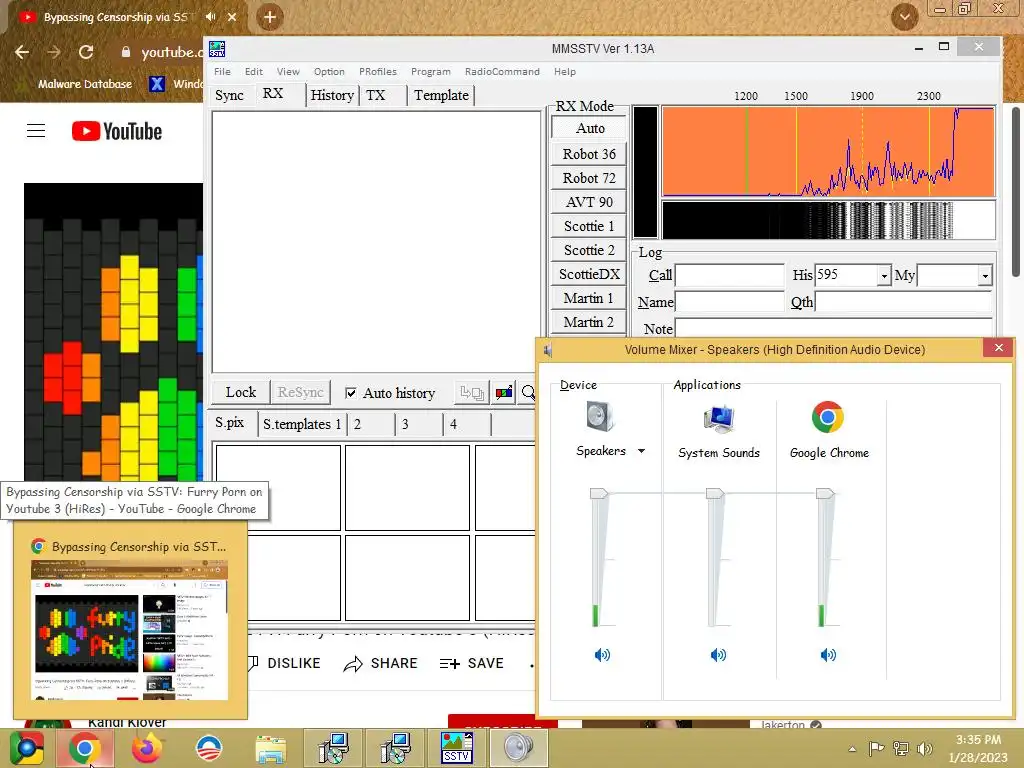
Task: Reload the Chrome page
Action: pyautogui.click(x=86, y=52)
